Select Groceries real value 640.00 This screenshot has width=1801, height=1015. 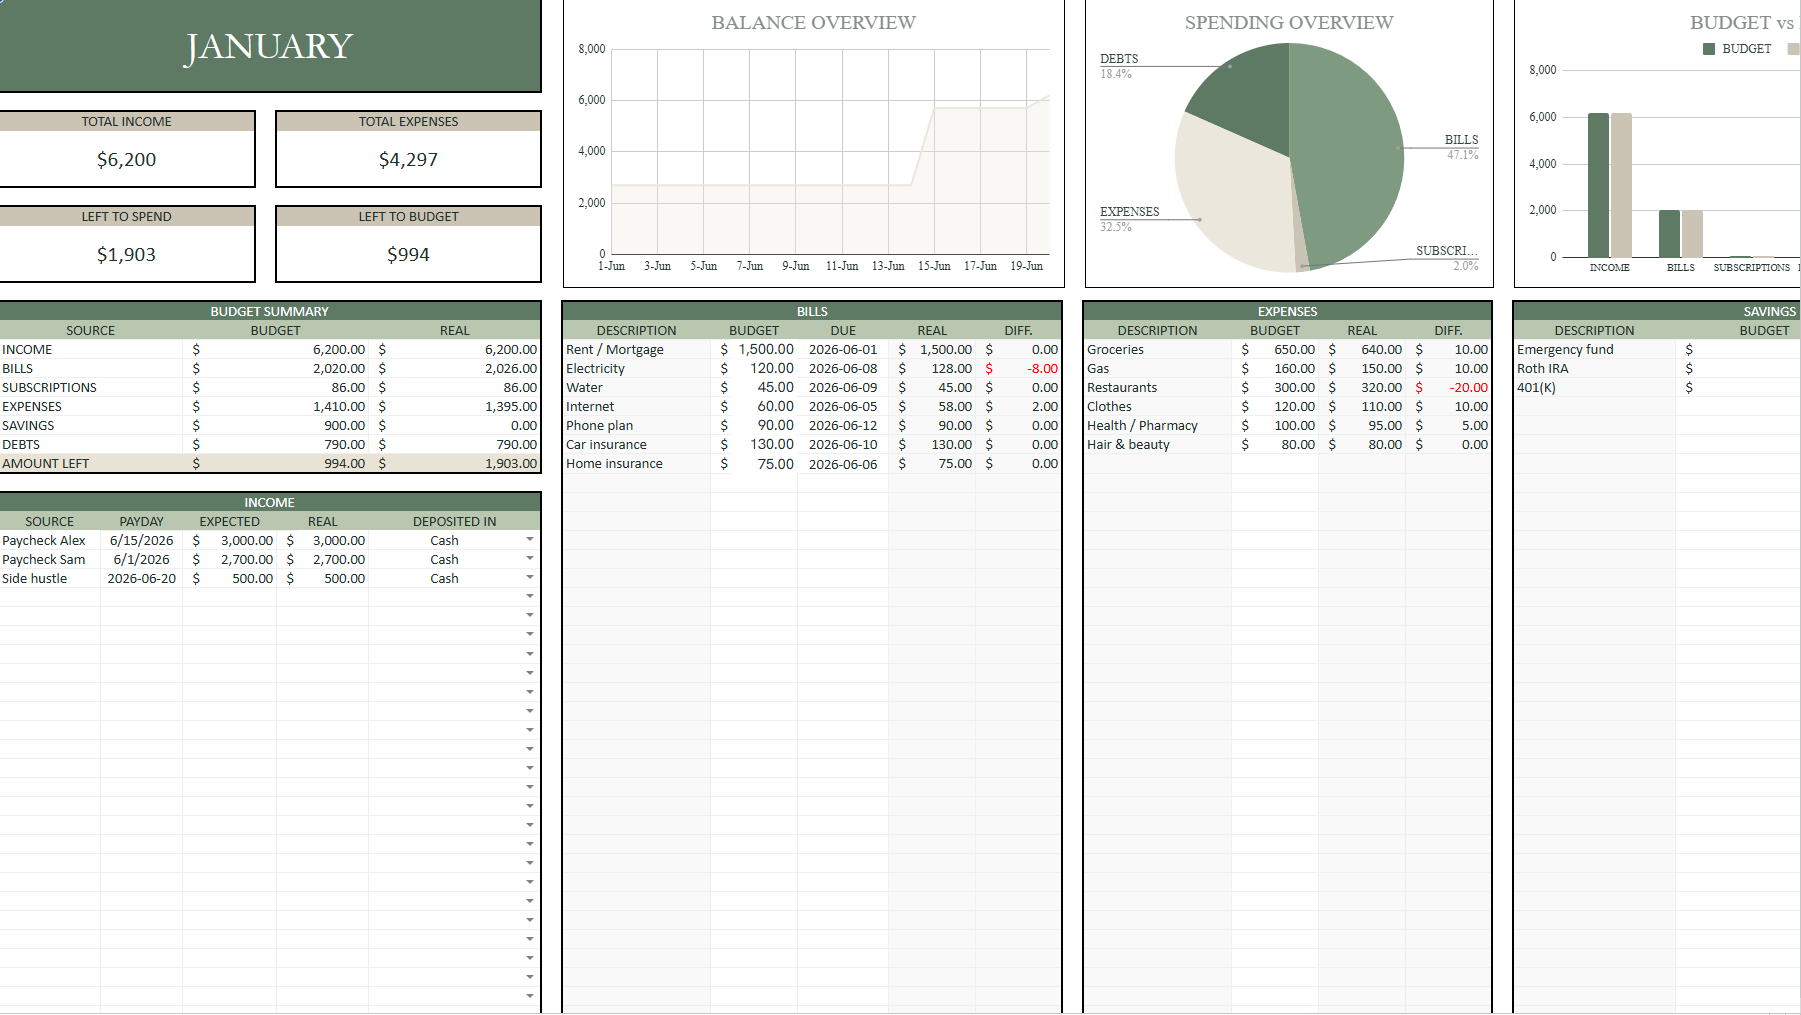coord(1362,349)
